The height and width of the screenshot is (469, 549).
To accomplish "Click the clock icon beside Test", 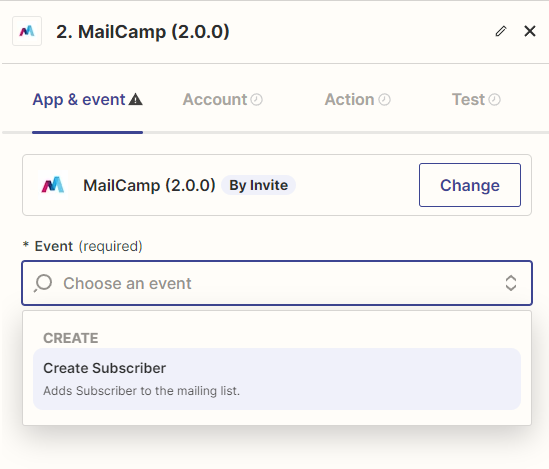I will pos(495,100).
